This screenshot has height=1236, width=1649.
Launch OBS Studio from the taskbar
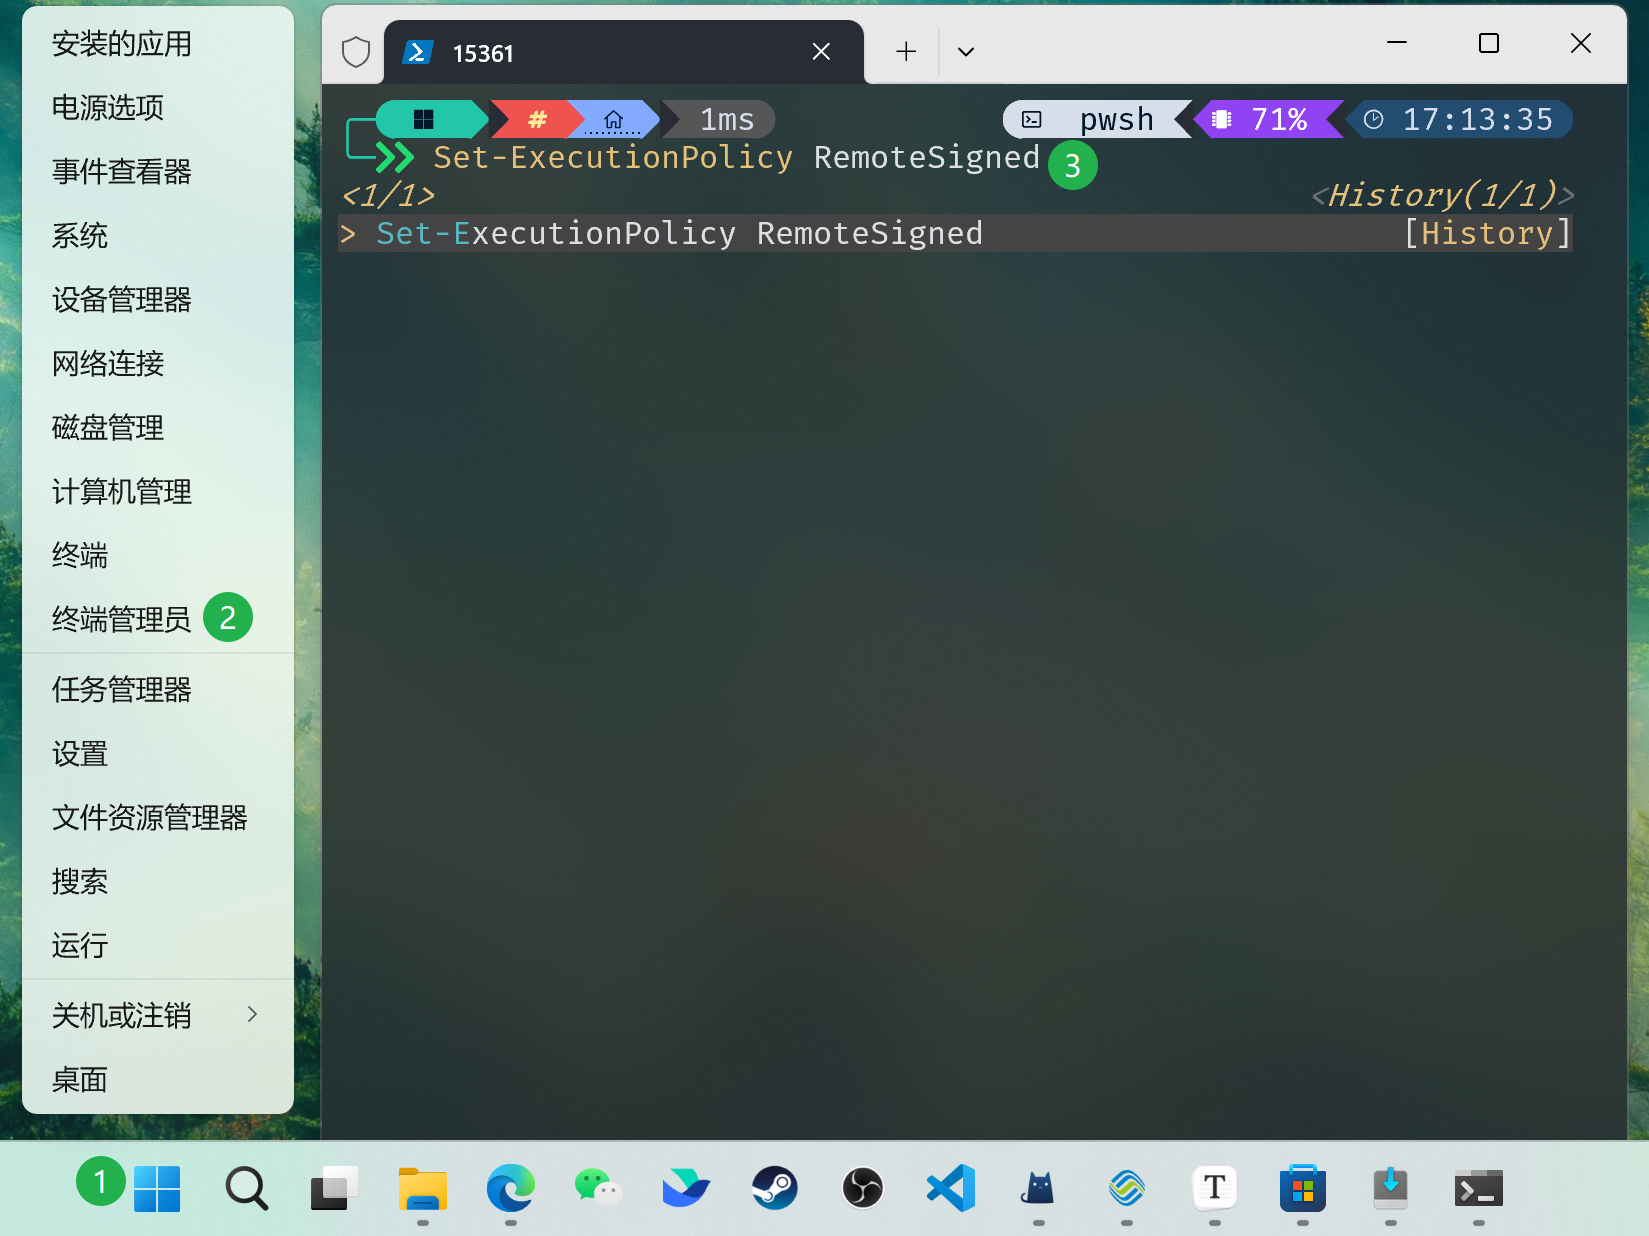point(862,1188)
